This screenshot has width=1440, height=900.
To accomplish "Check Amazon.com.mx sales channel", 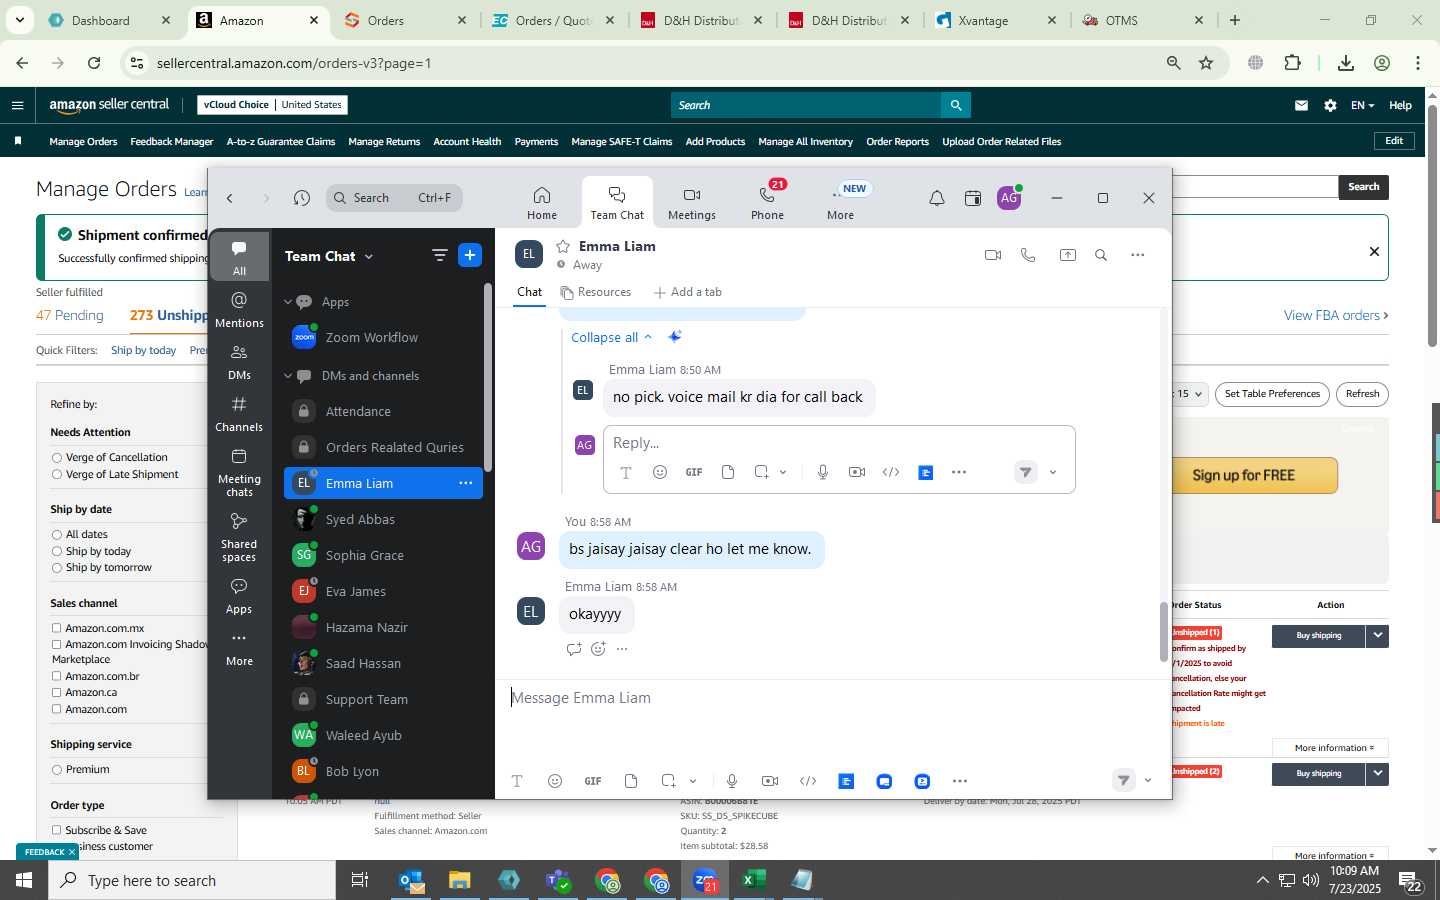I will coord(57,629).
